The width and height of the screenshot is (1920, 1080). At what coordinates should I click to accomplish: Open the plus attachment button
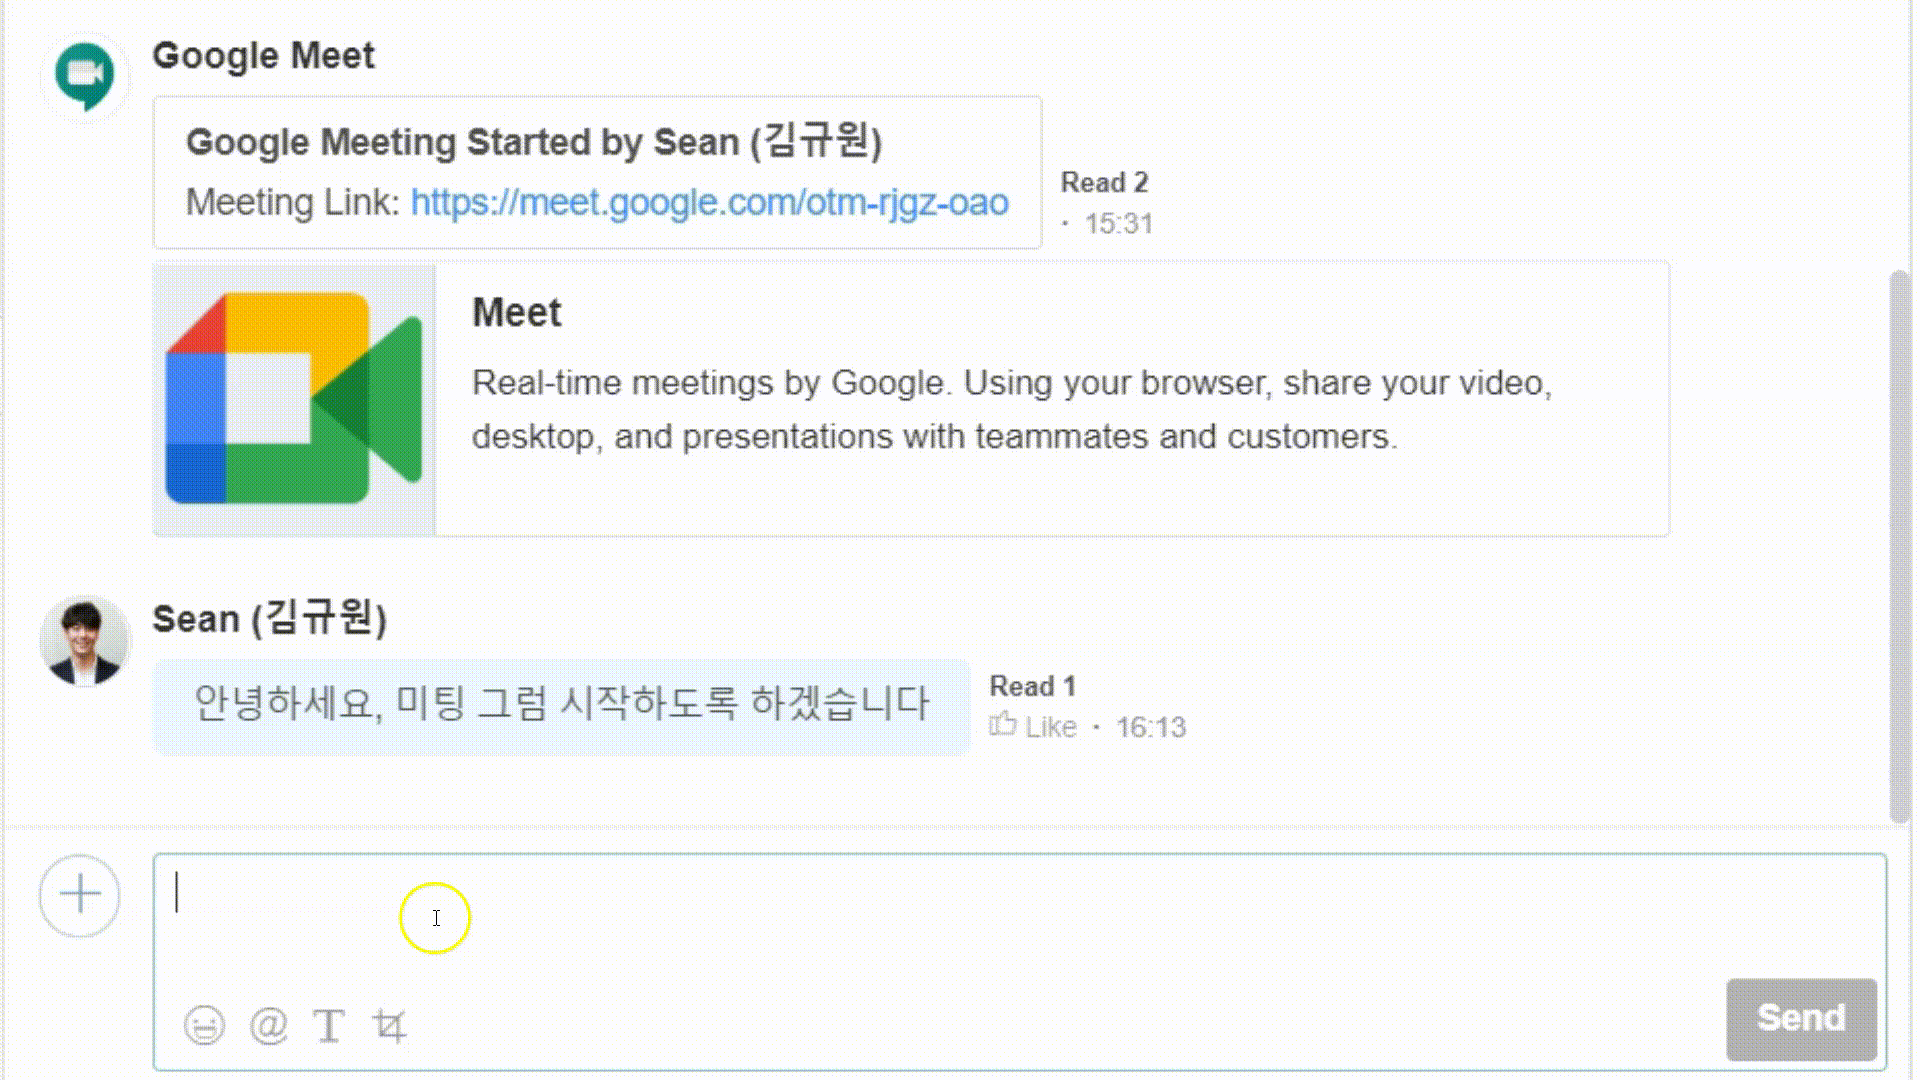pos(80,895)
